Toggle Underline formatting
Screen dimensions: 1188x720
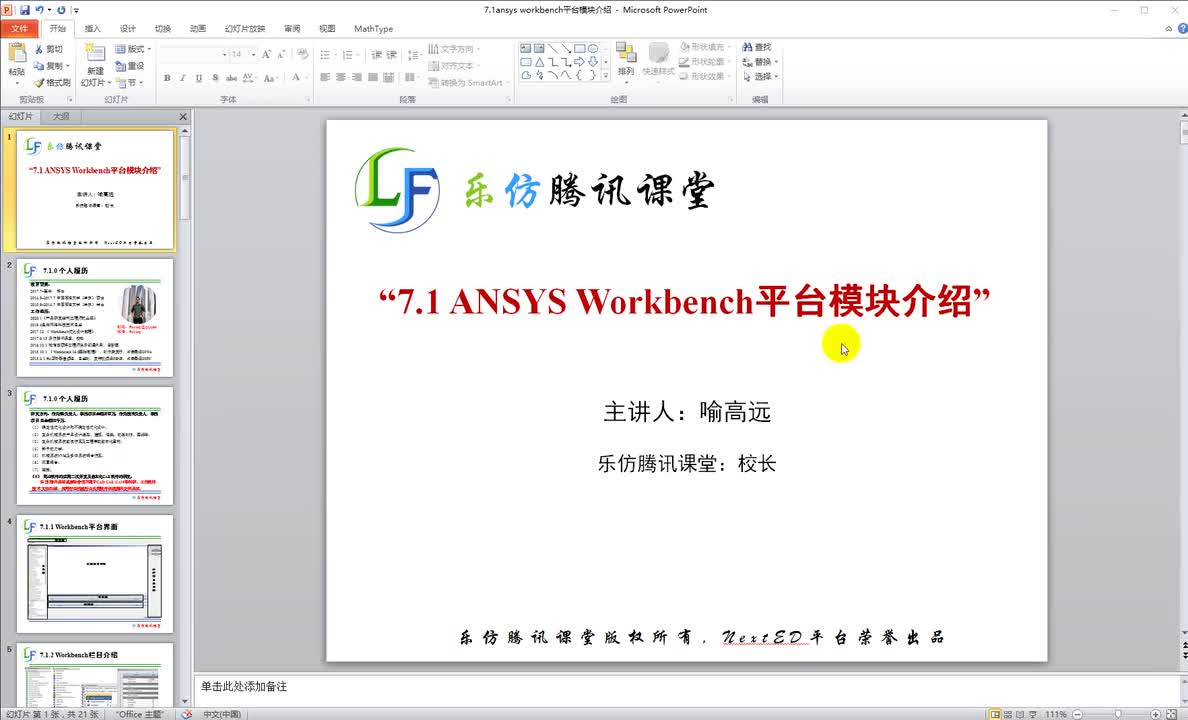click(x=199, y=78)
